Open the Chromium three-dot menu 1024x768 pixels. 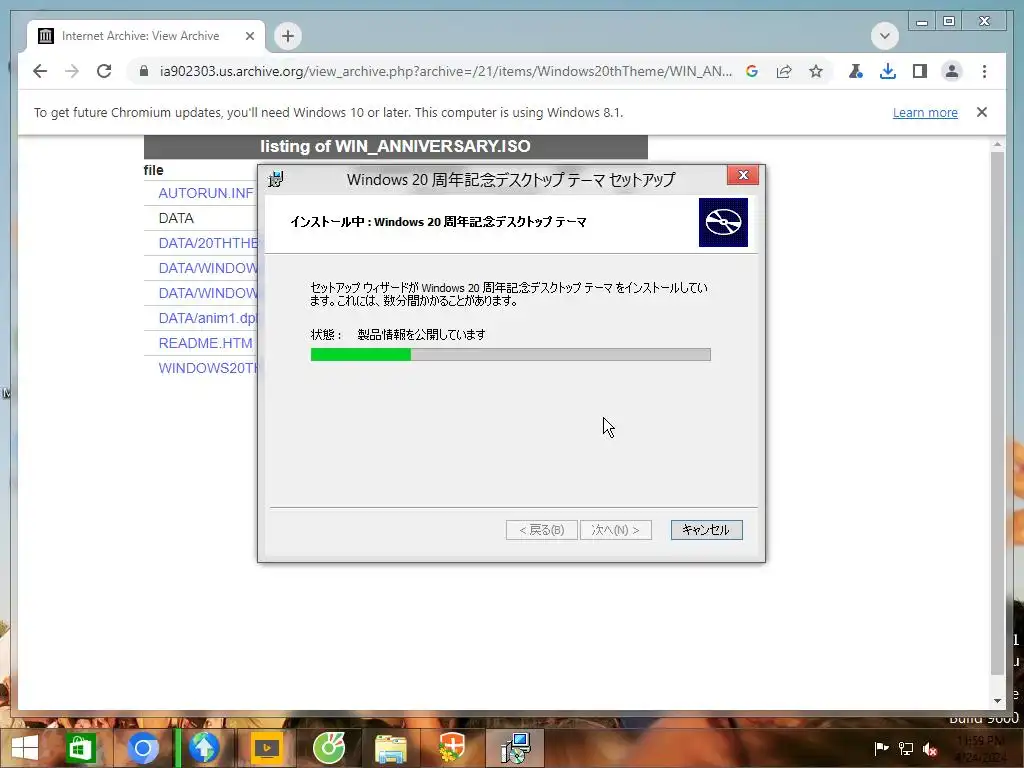(x=984, y=71)
